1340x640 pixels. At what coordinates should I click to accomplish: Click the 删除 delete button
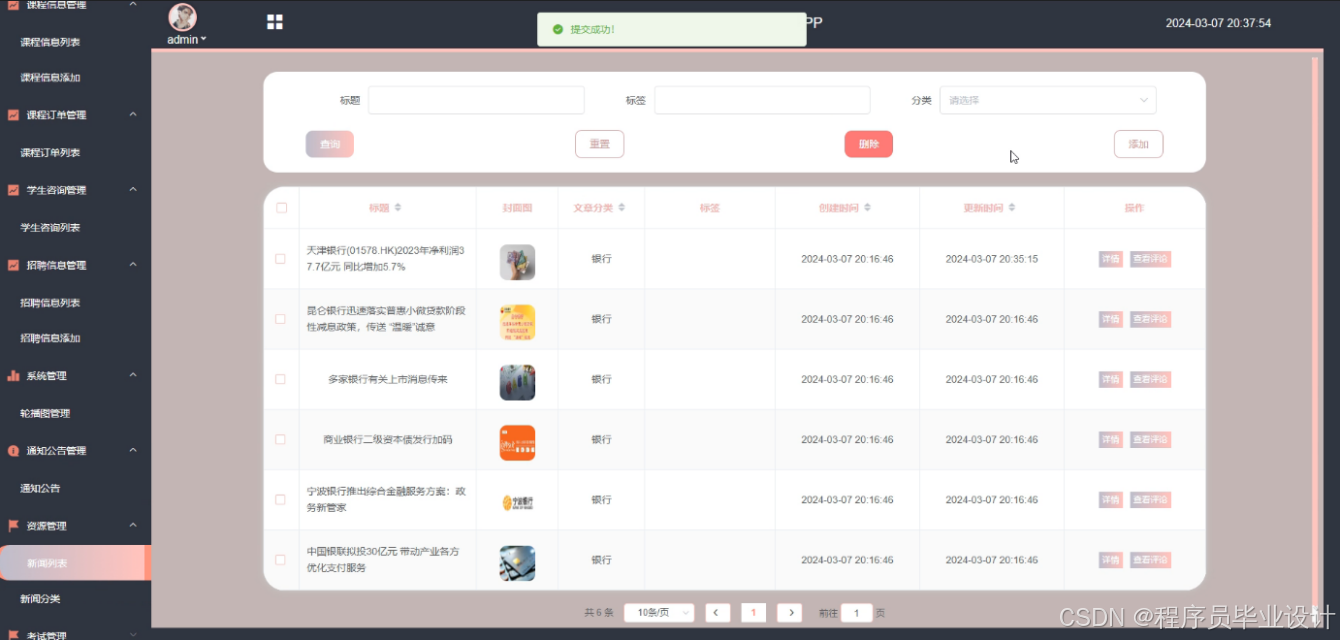[x=868, y=143]
